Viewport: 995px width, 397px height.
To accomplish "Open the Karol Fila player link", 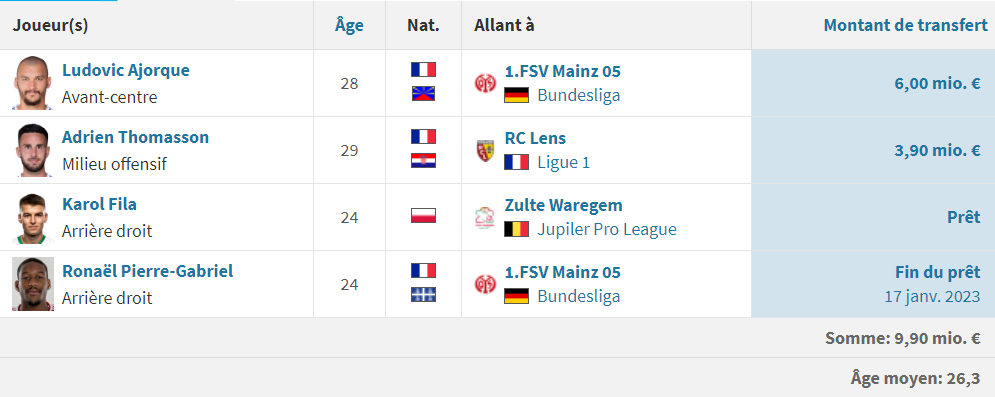I will [x=100, y=204].
